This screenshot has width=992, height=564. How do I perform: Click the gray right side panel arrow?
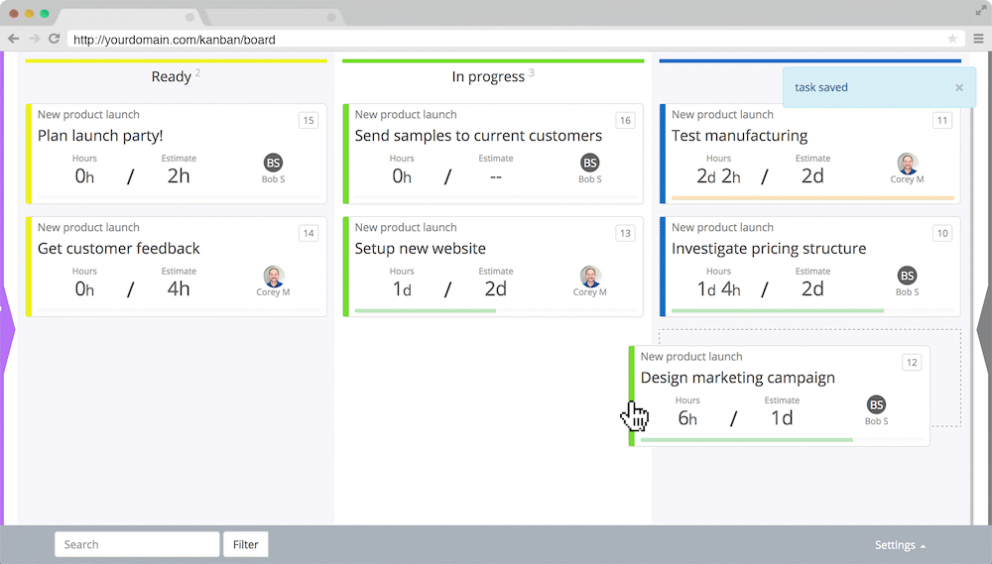[x=984, y=329]
